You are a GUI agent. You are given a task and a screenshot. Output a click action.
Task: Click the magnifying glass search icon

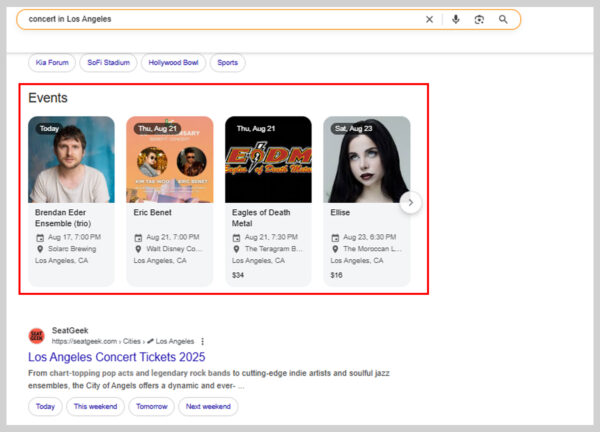pos(503,19)
